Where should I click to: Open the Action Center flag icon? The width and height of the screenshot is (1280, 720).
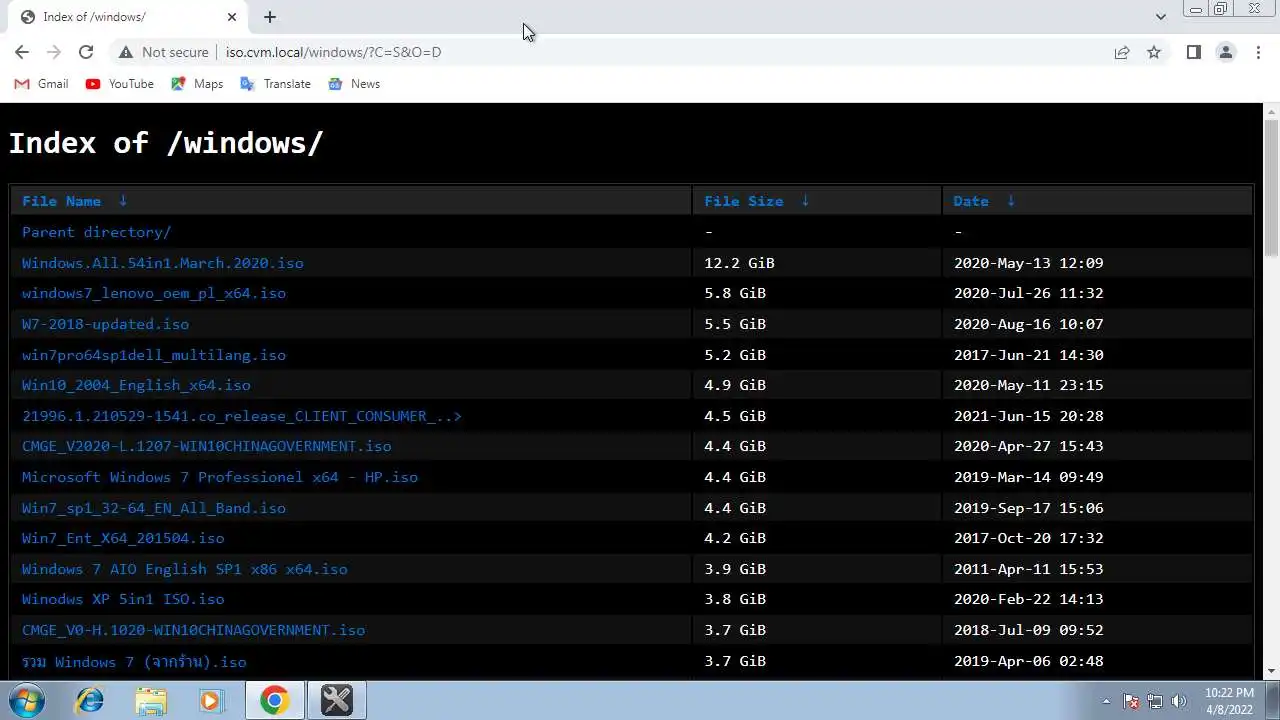click(1131, 701)
